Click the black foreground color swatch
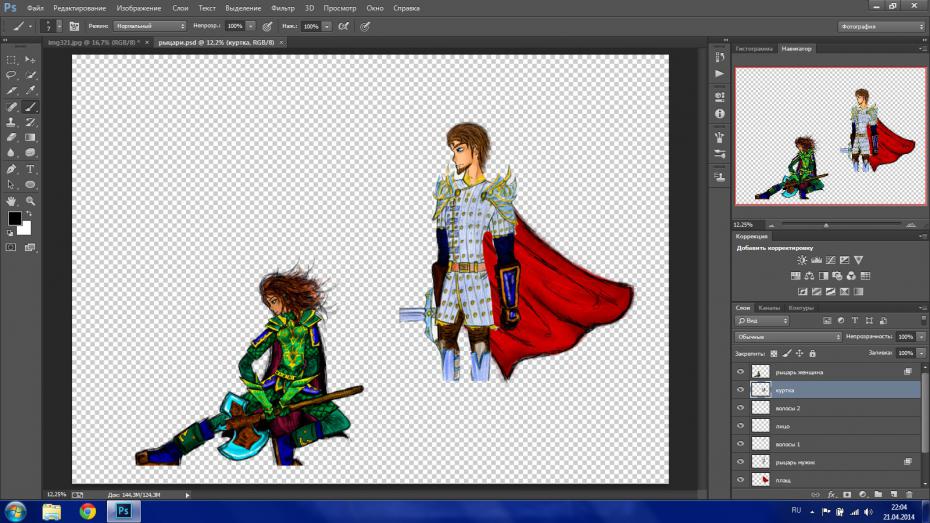 (15, 218)
